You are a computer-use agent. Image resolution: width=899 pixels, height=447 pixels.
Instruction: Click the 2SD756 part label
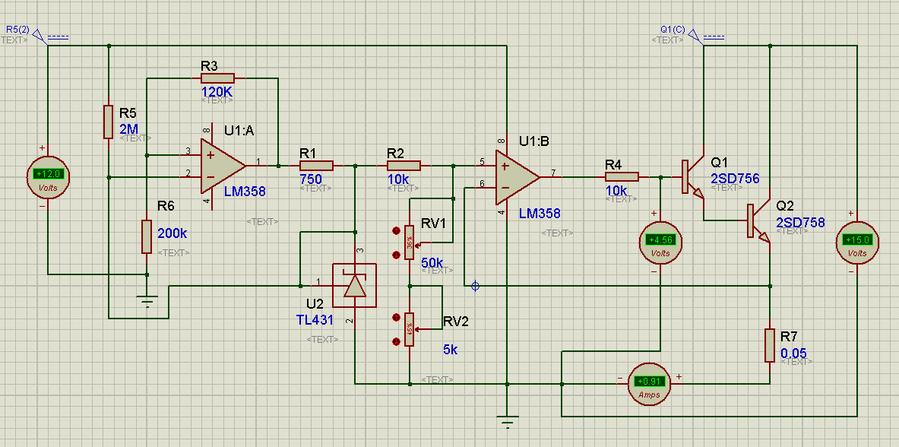point(735,179)
